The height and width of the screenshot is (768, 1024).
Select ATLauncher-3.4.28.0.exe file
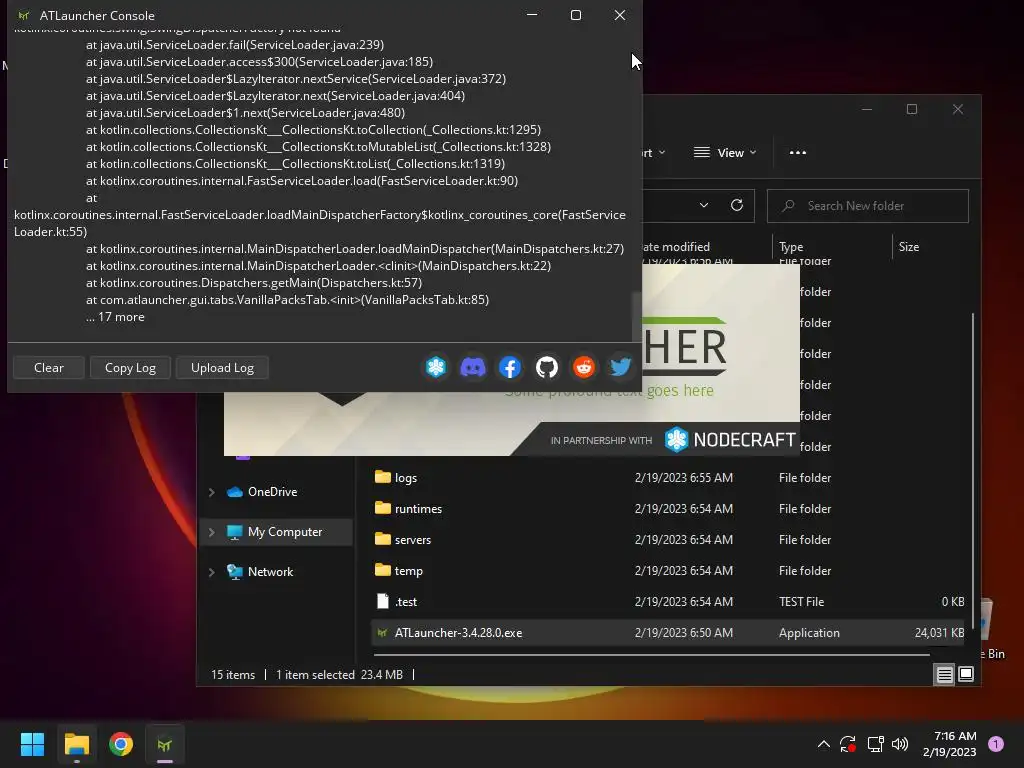point(667,633)
